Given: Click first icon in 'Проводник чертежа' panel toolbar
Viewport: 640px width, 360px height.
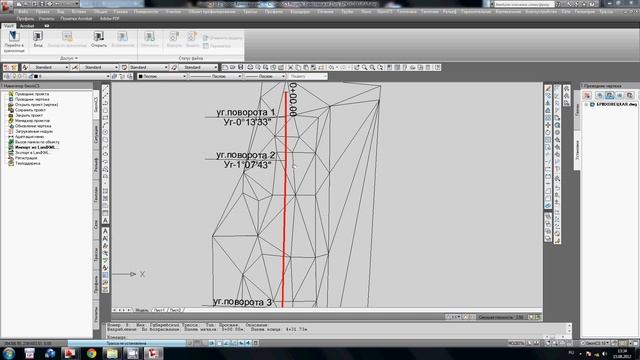Looking at the screenshot, I should (587, 95).
